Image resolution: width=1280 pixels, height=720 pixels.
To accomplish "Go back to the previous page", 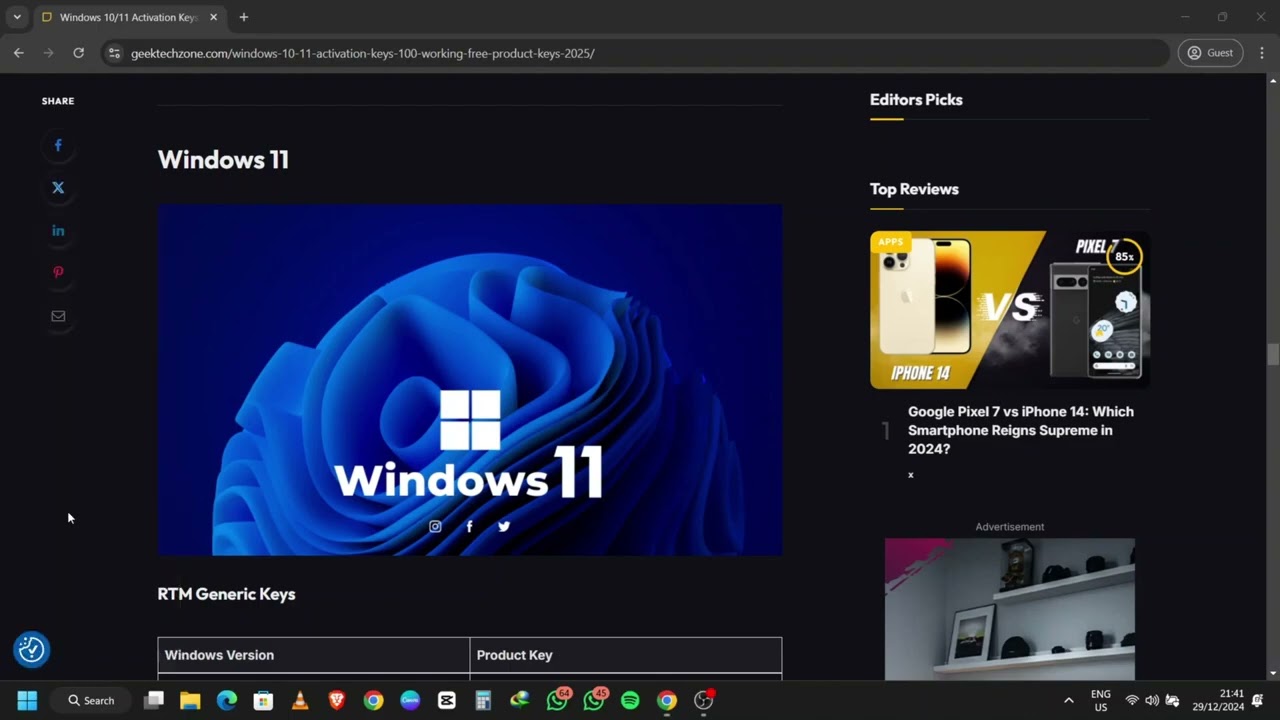I will click(18, 53).
